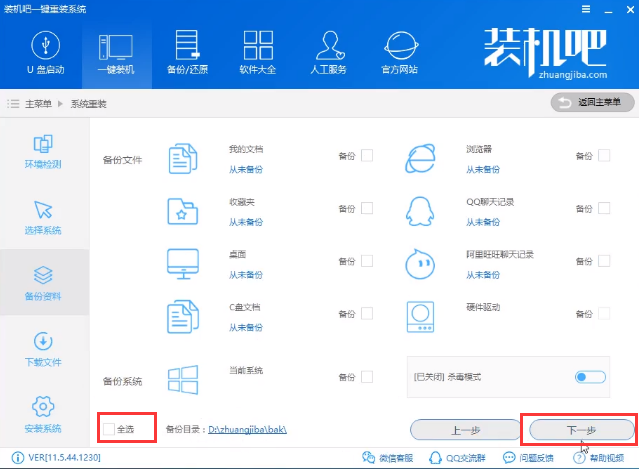This screenshot has height=470, width=644.
Task: Click 返回主菜单 return button
Action: click(592, 103)
